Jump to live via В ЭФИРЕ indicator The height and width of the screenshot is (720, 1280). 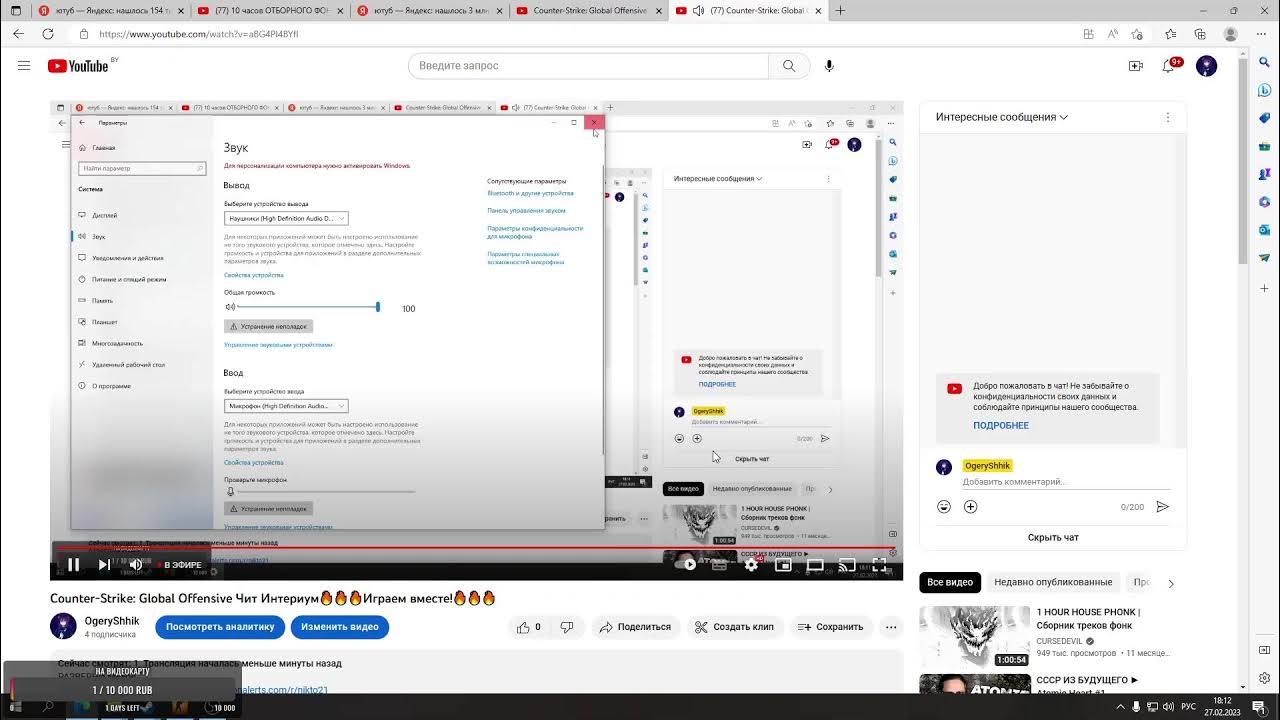(180, 565)
